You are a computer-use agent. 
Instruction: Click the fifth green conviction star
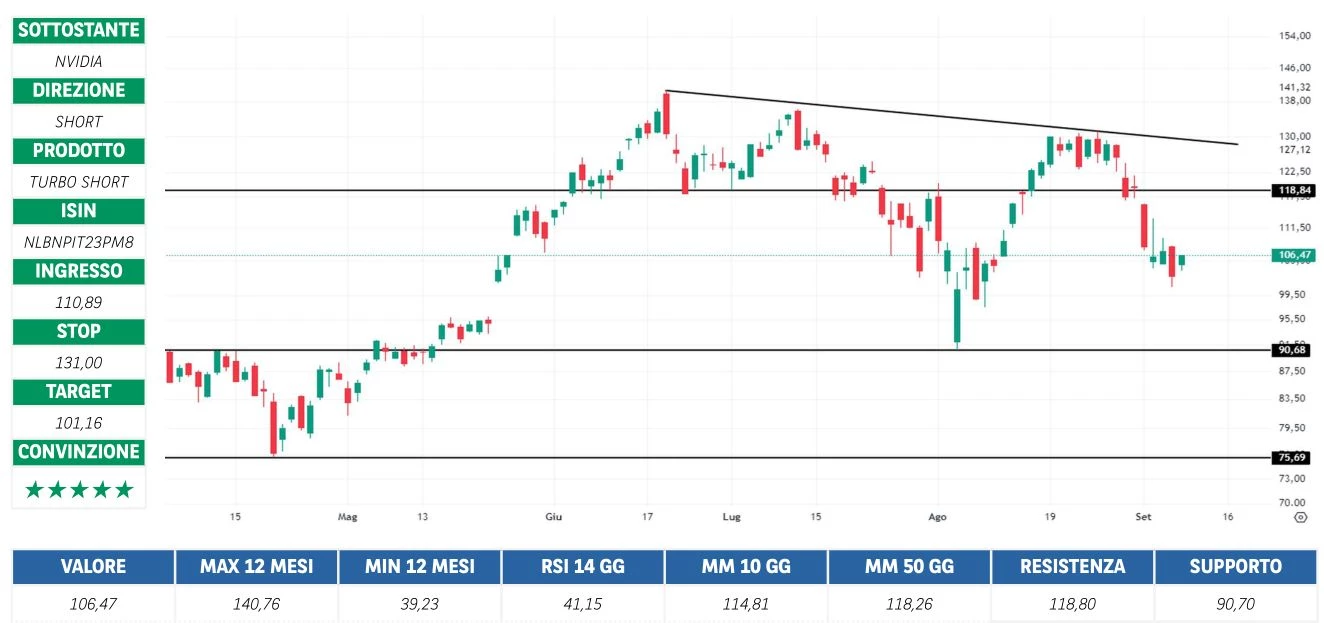coord(124,489)
